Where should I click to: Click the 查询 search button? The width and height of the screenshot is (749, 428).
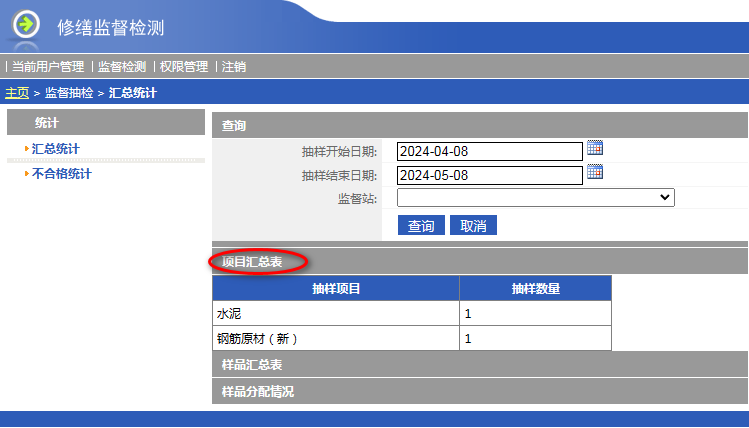pos(421,226)
